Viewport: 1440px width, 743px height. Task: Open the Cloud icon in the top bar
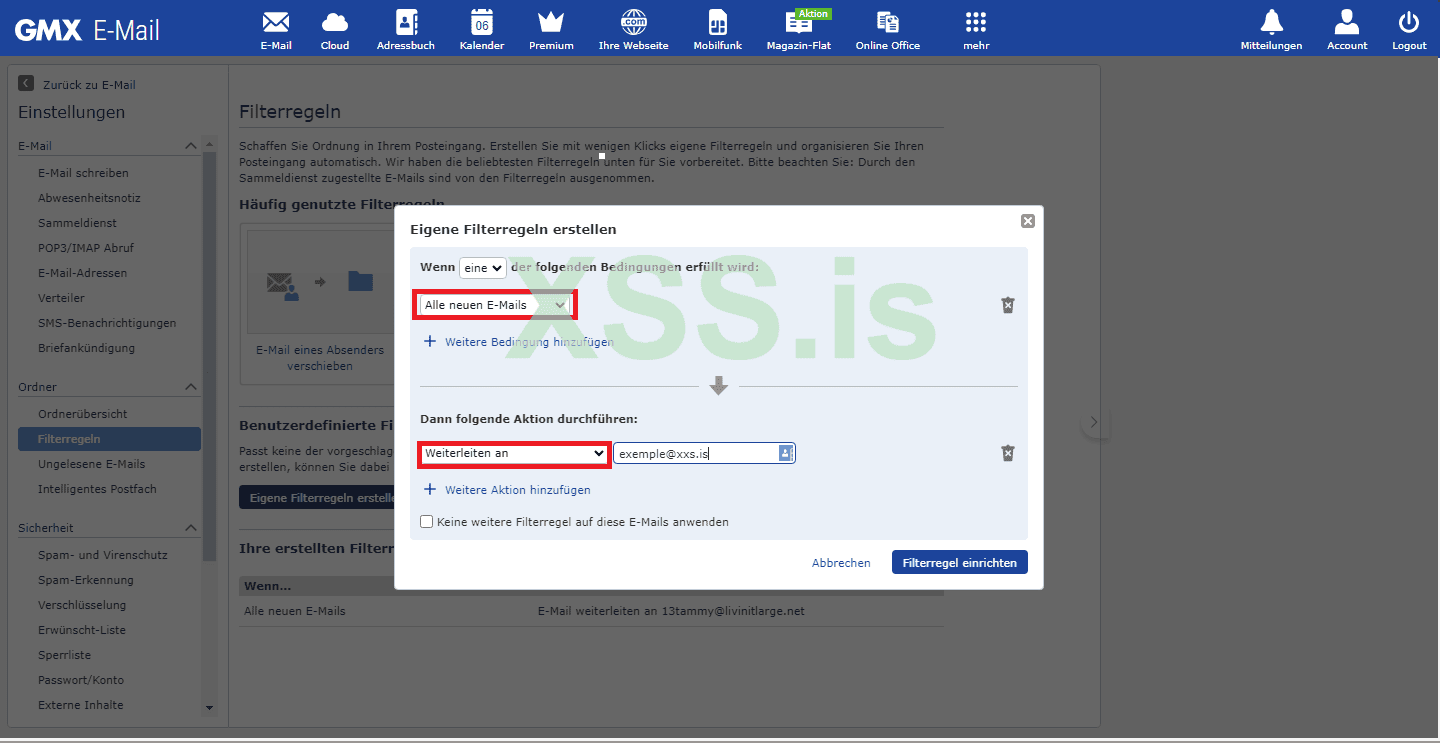[x=335, y=30]
